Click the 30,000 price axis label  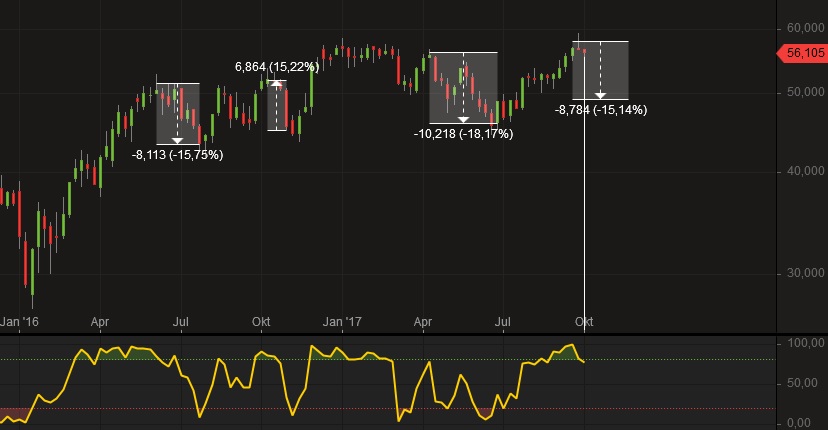point(805,273)
